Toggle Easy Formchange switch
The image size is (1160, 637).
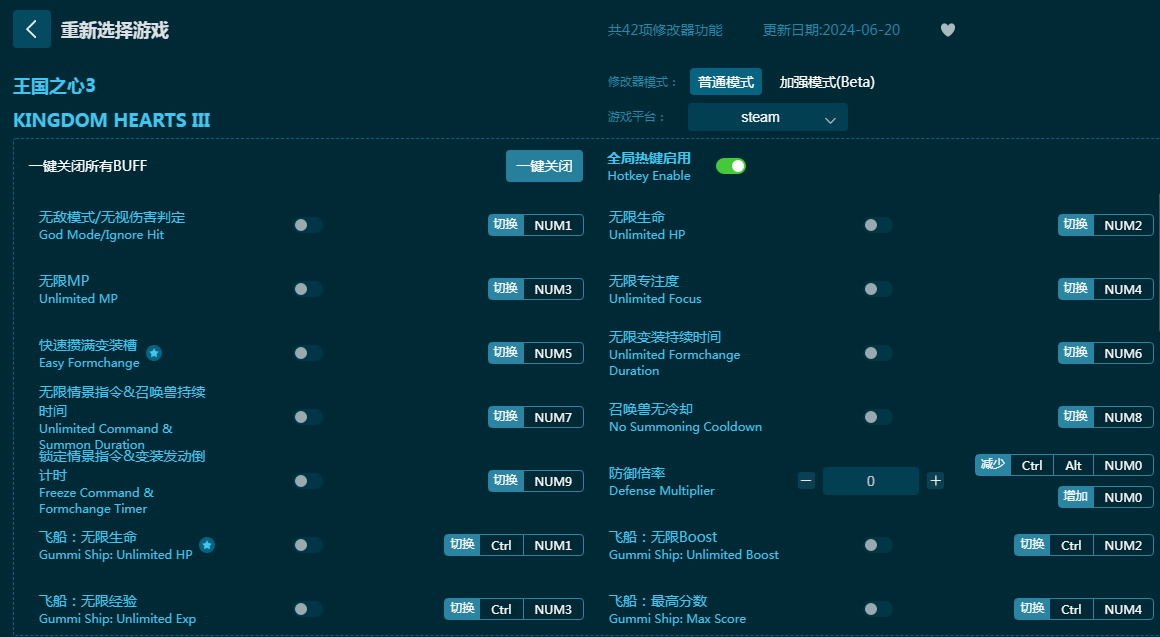[308, 353]
